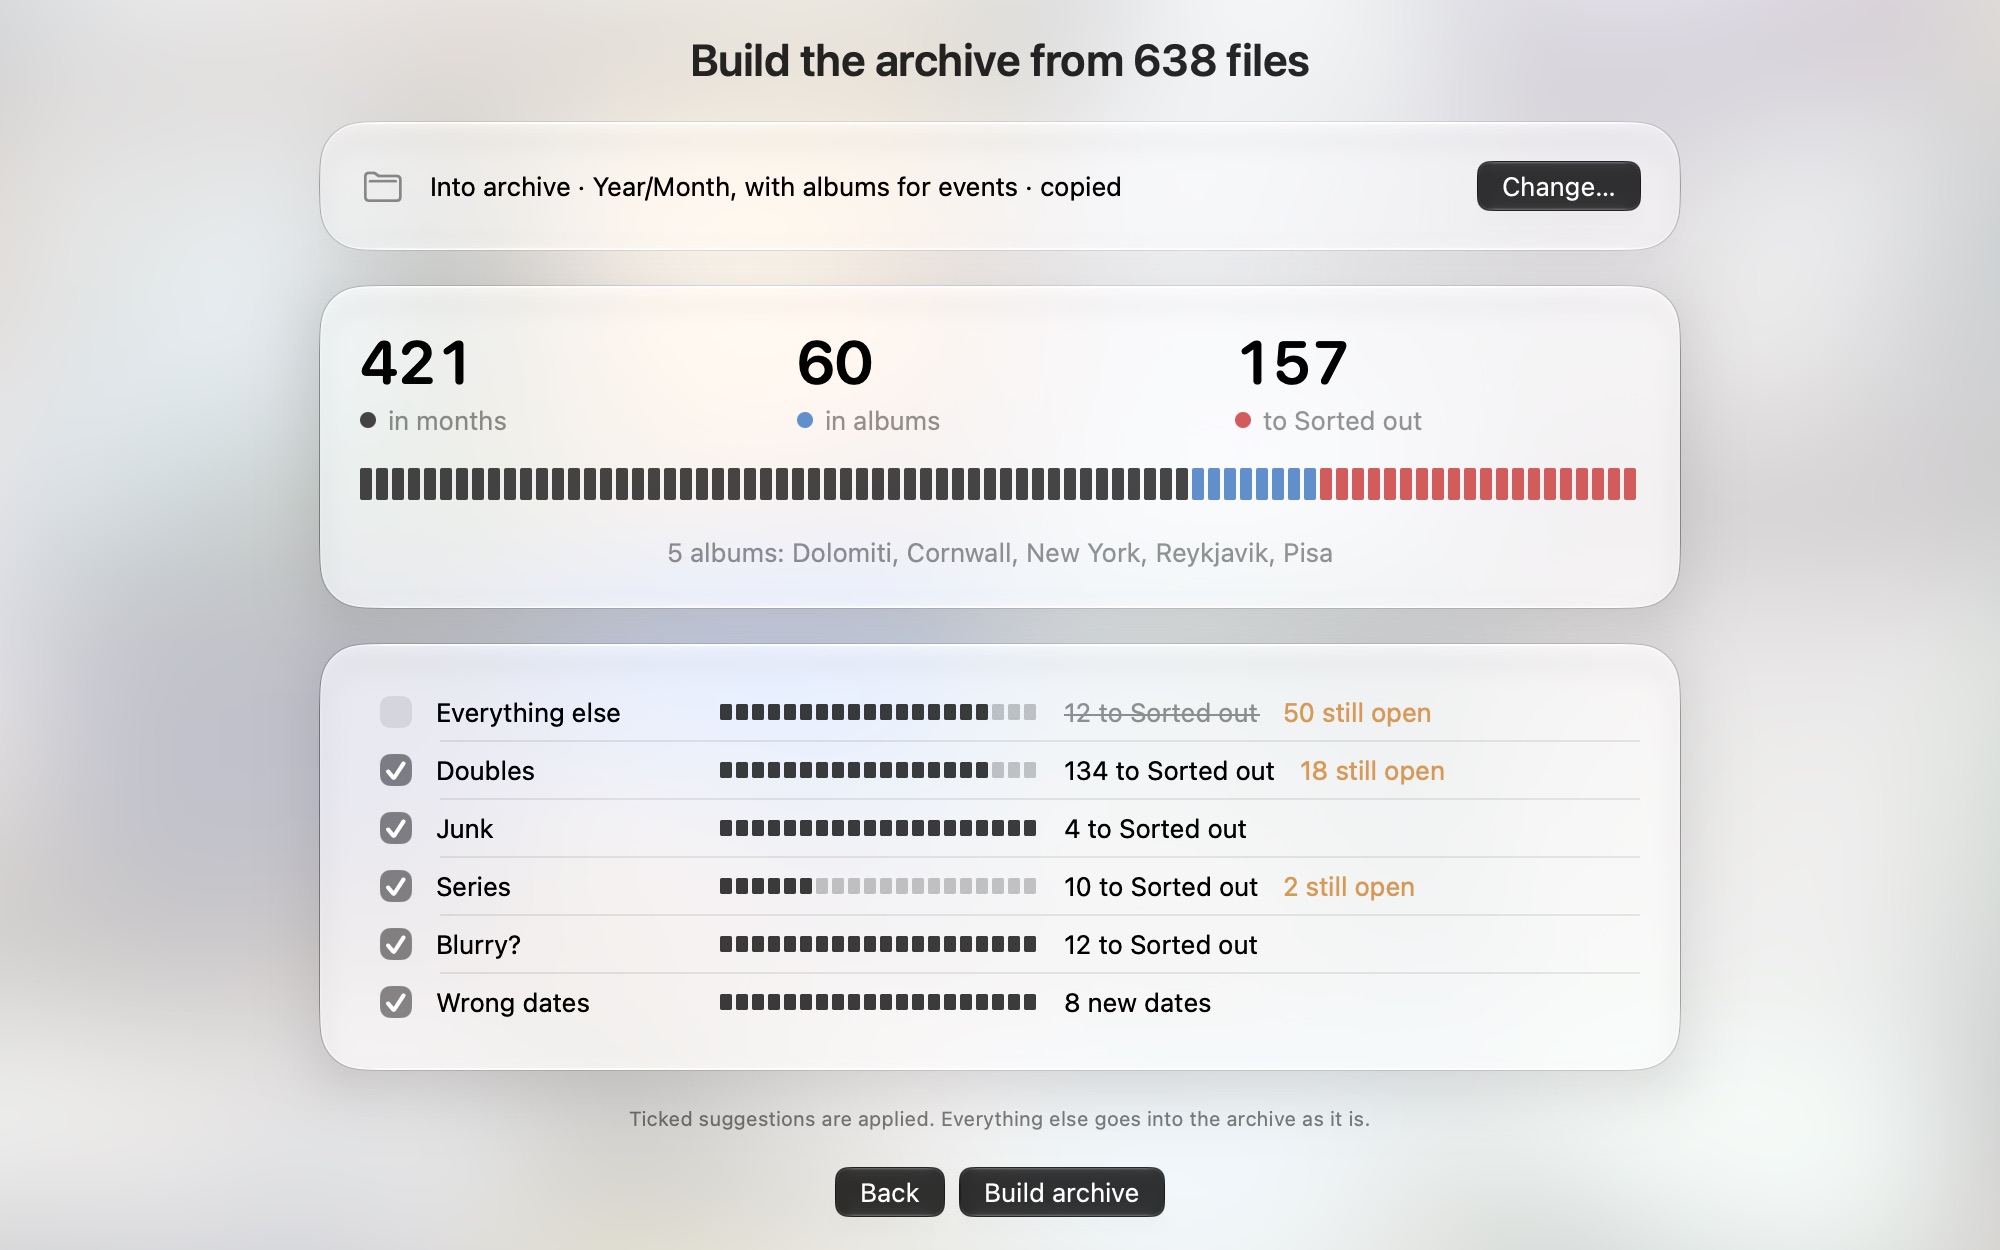Untick the Wrong dates checkbox
The image size is (2000, 1250).
click(x=396, y=1002)
